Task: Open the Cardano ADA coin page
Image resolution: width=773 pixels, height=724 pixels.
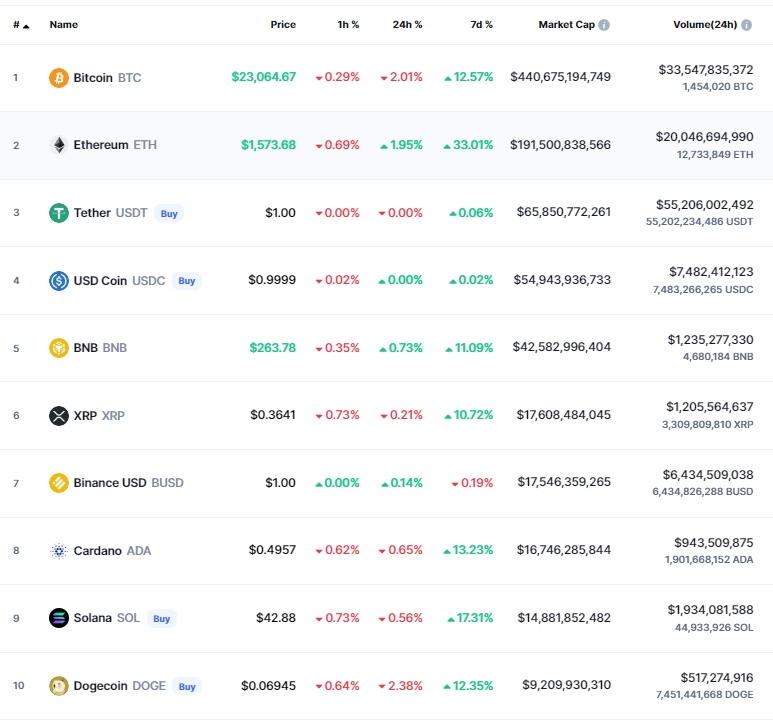Action: pos(111,550)
